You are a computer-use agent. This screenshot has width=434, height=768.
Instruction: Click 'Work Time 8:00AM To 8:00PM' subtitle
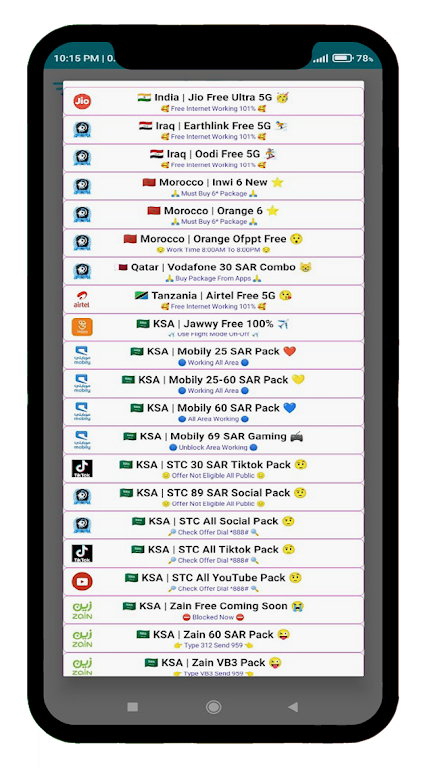214,250
